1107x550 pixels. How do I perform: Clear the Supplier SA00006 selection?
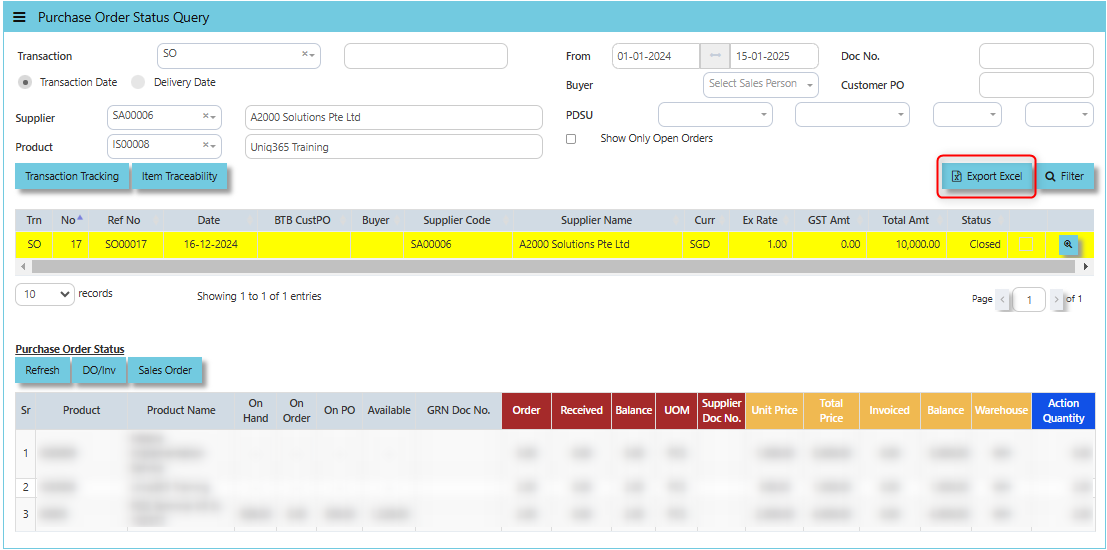tap(206, 117)
